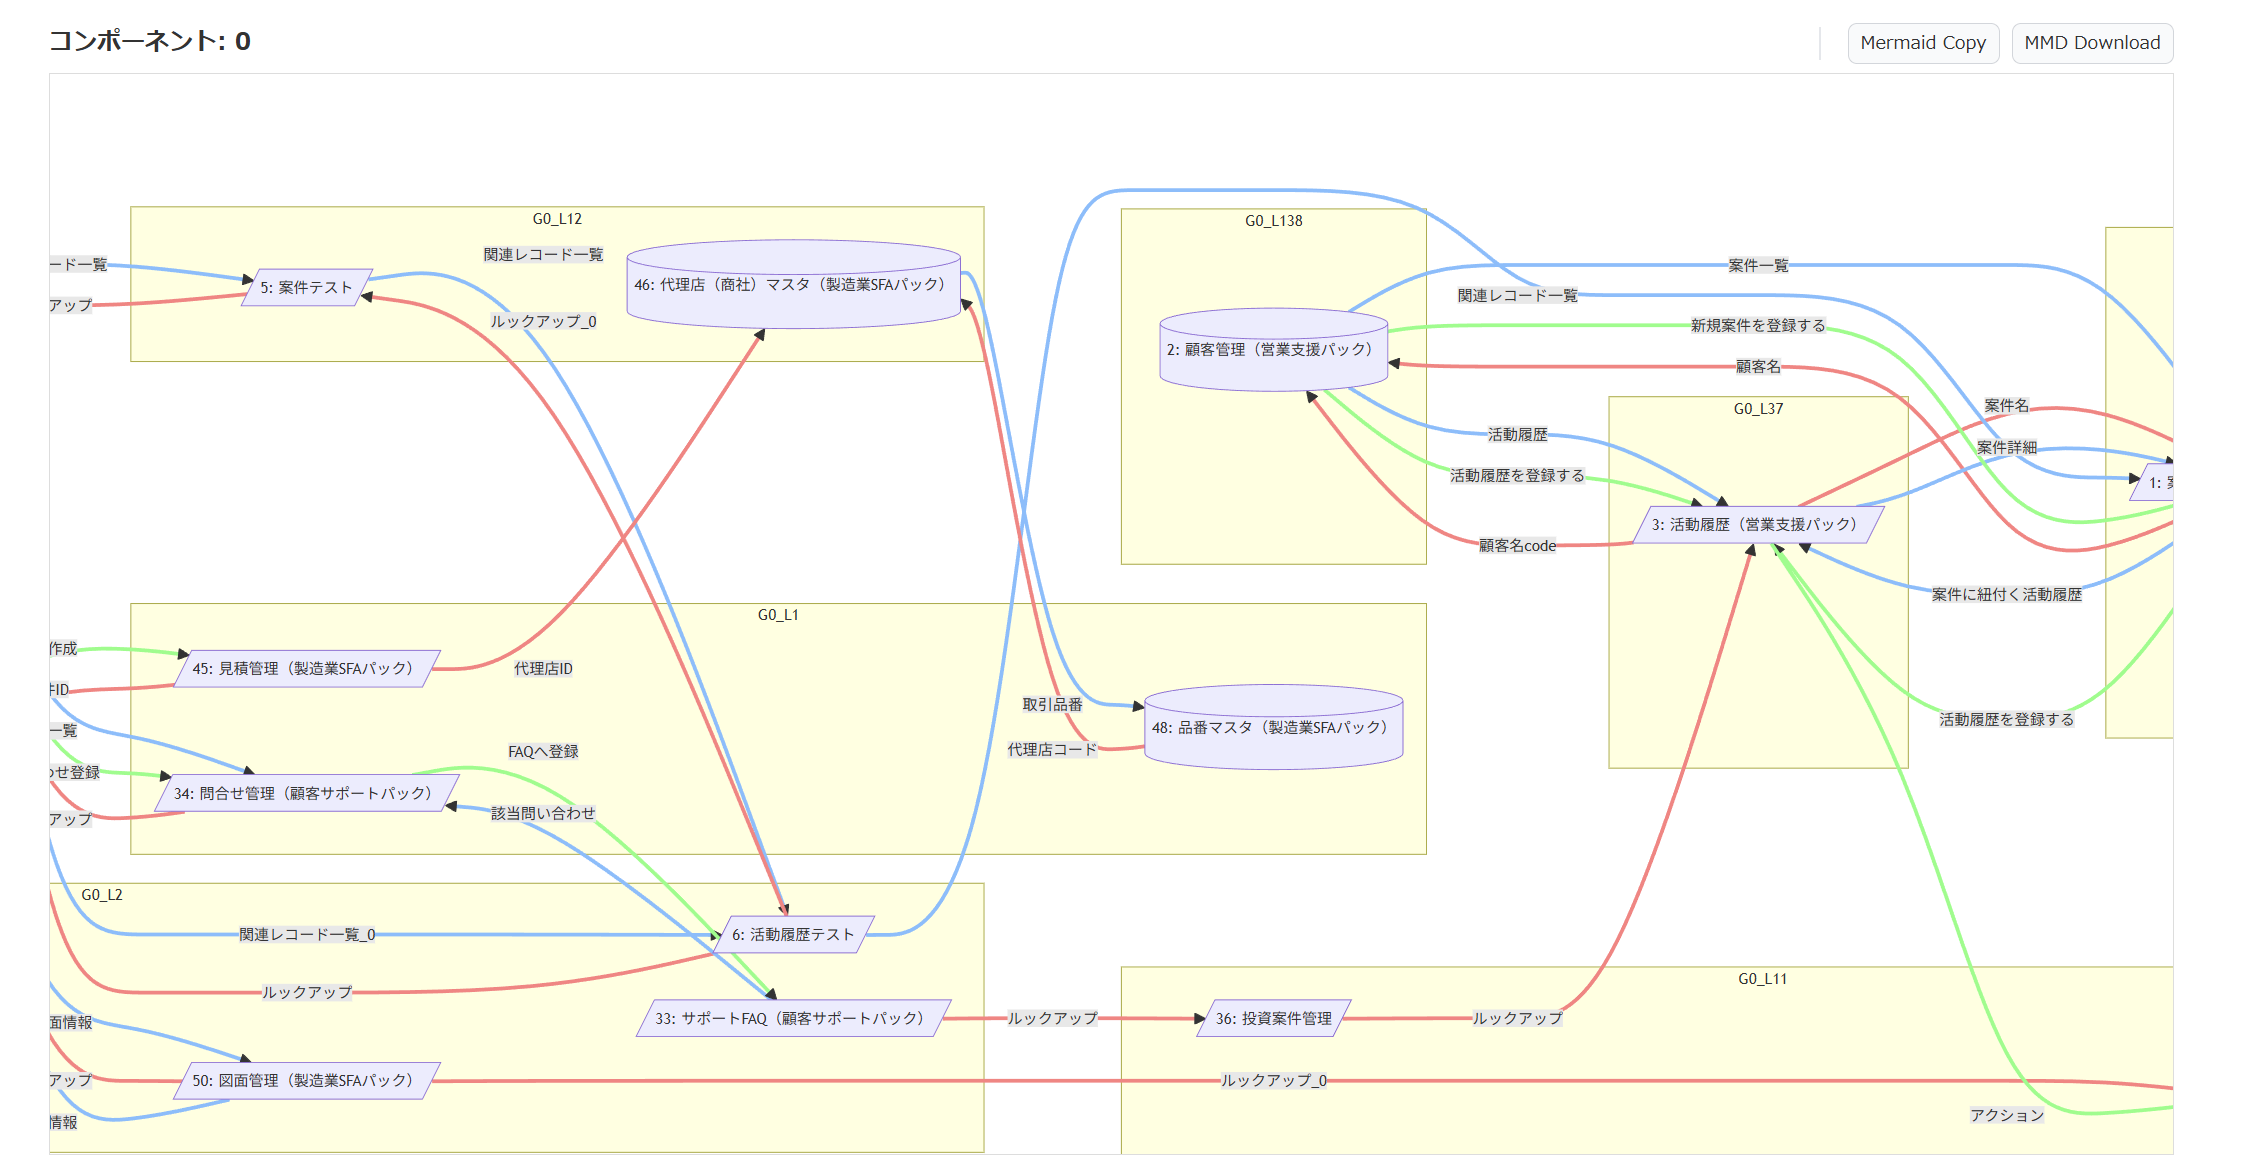This screenshot has height=1169, width=2245.
Task: Click the 代理店コード edge label
Action: click(1051, 750)
